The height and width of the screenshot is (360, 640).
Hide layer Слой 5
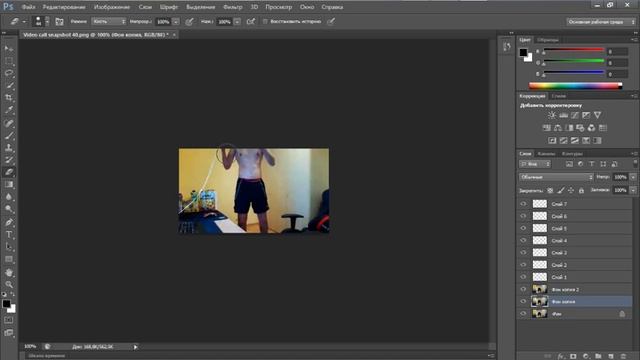pos(523,228)
